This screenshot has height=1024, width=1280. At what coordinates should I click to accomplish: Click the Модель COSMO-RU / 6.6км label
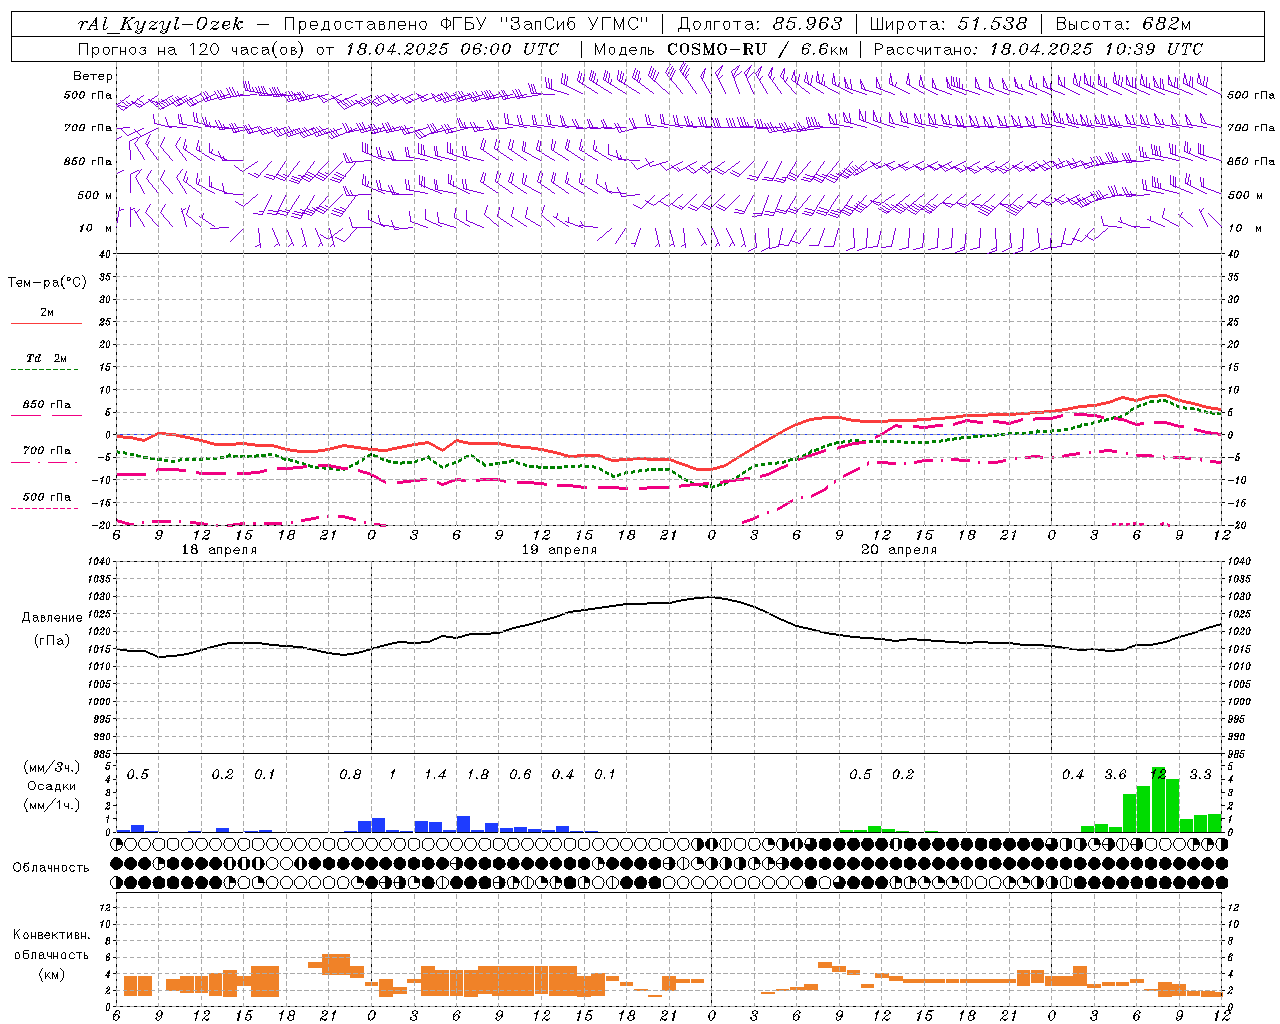tap(721, 49)
